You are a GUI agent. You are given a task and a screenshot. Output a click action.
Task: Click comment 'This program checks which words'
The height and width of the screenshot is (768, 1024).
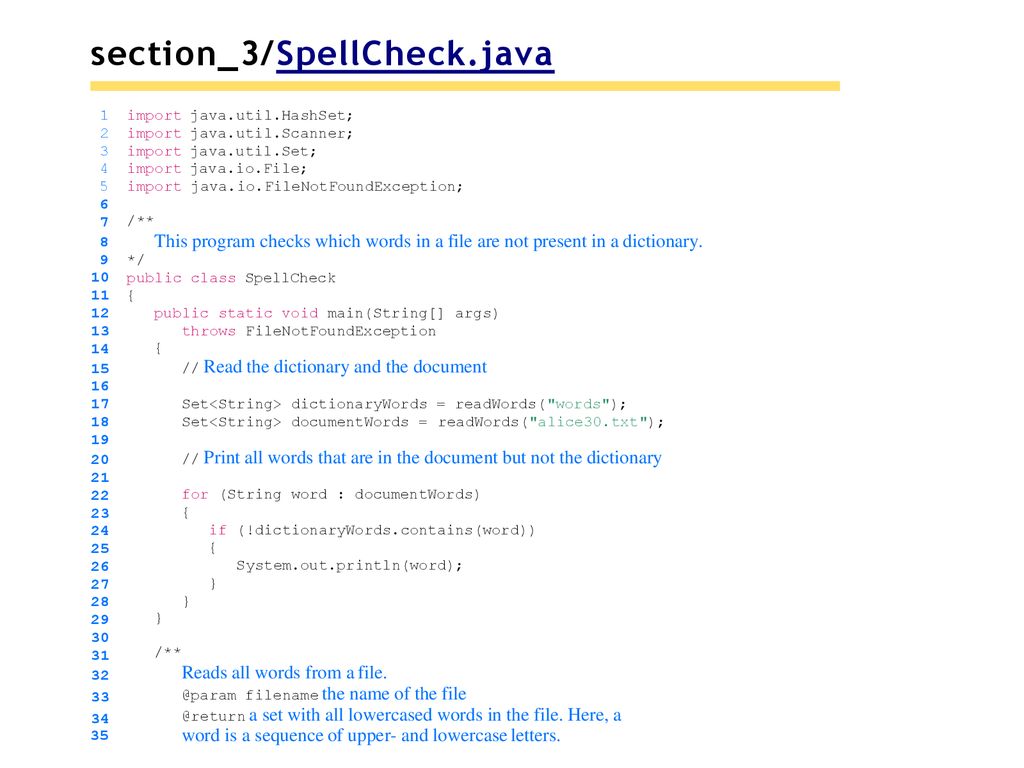428,242
